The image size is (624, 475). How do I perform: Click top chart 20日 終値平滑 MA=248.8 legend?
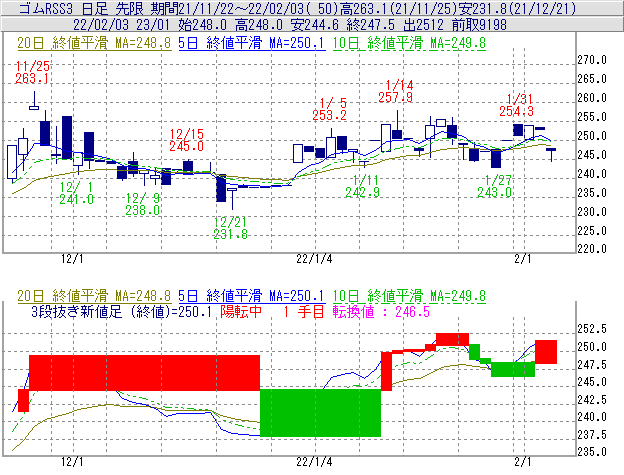94,43
